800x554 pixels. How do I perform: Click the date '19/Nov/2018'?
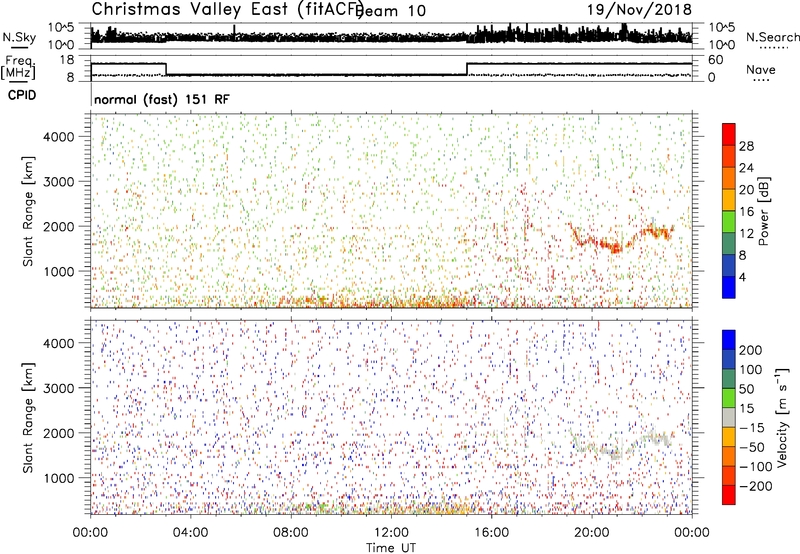point(639,9)
